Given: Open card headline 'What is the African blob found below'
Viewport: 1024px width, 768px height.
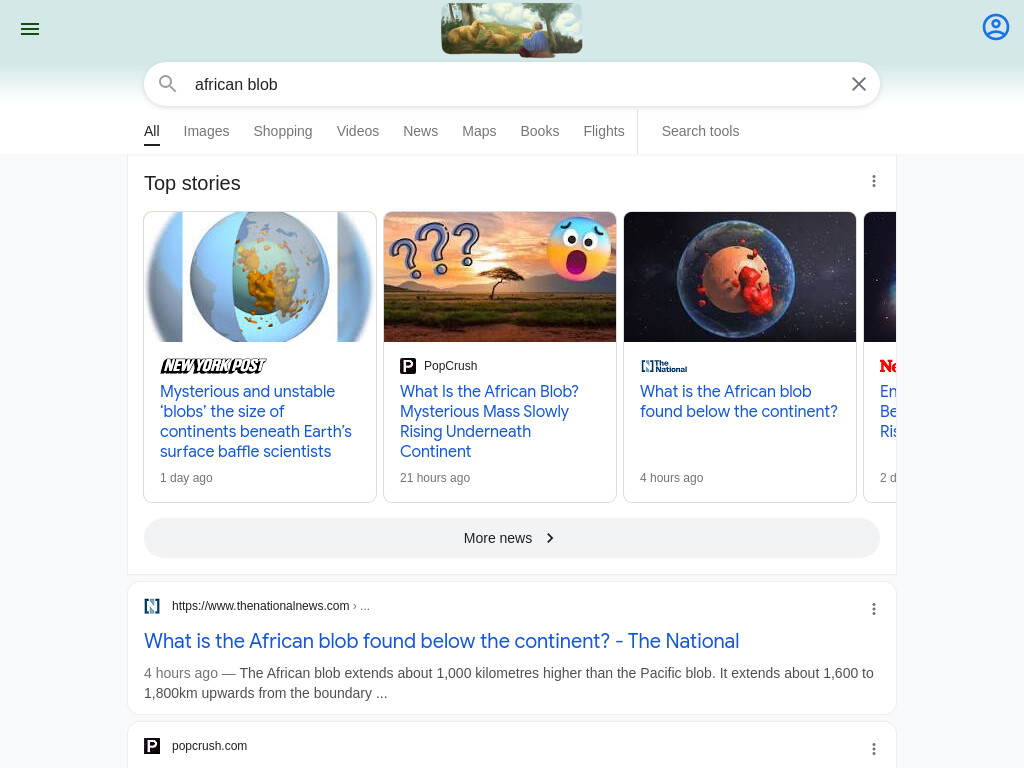Looking at the screenshot, I should click(739, 401).
